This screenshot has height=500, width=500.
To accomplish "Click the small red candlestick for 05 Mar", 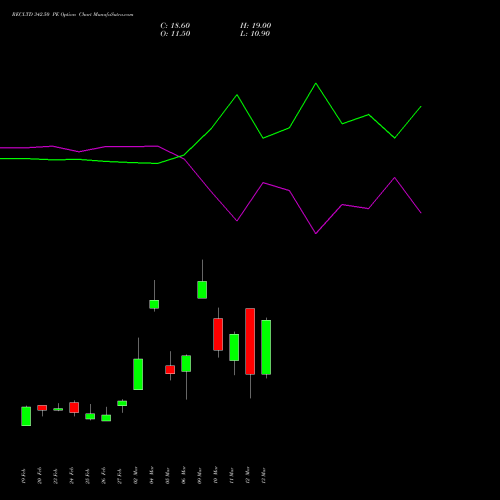I will point(170,369).
